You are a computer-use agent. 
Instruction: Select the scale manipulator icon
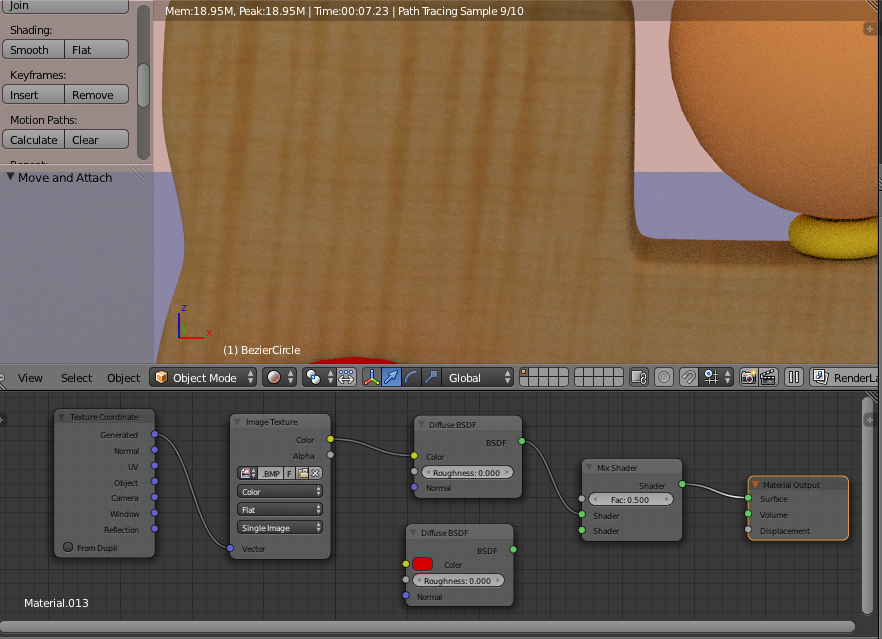pyautogui.click(x=431, y=377)
